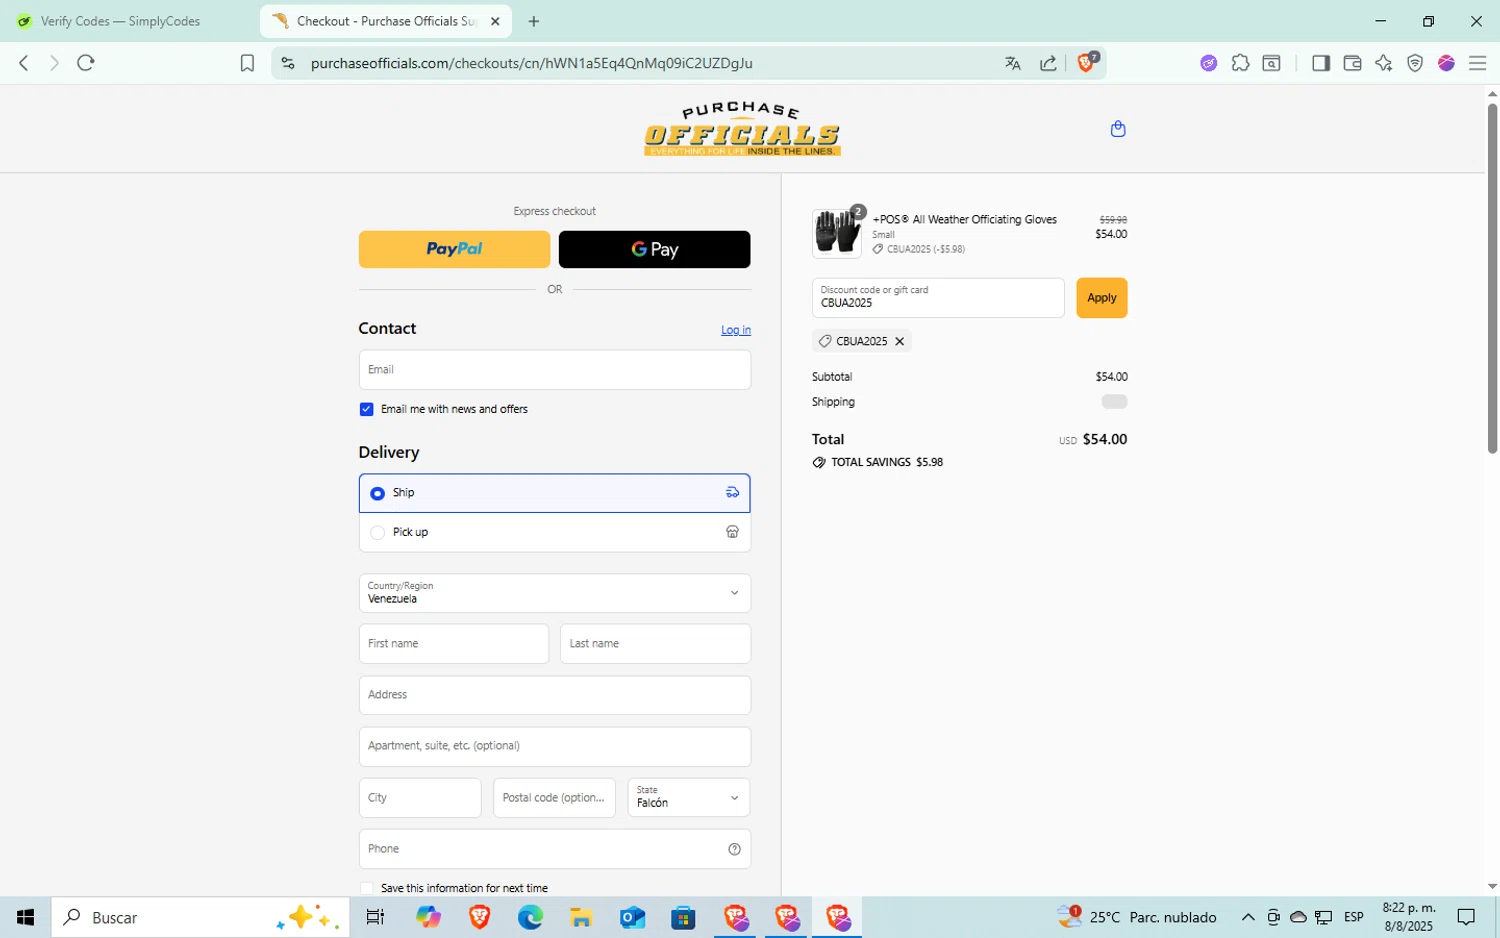This screenshot has width=1500, height=938.
Task: Apply the discount code
Action: point(1101,298)
